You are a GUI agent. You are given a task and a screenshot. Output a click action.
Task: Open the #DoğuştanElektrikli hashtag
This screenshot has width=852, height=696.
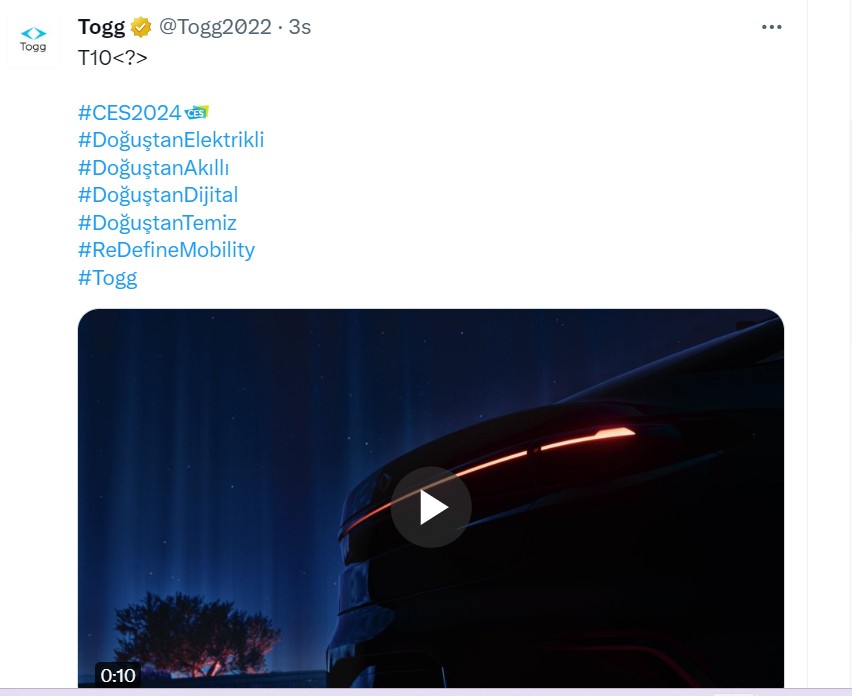point(171,140)
